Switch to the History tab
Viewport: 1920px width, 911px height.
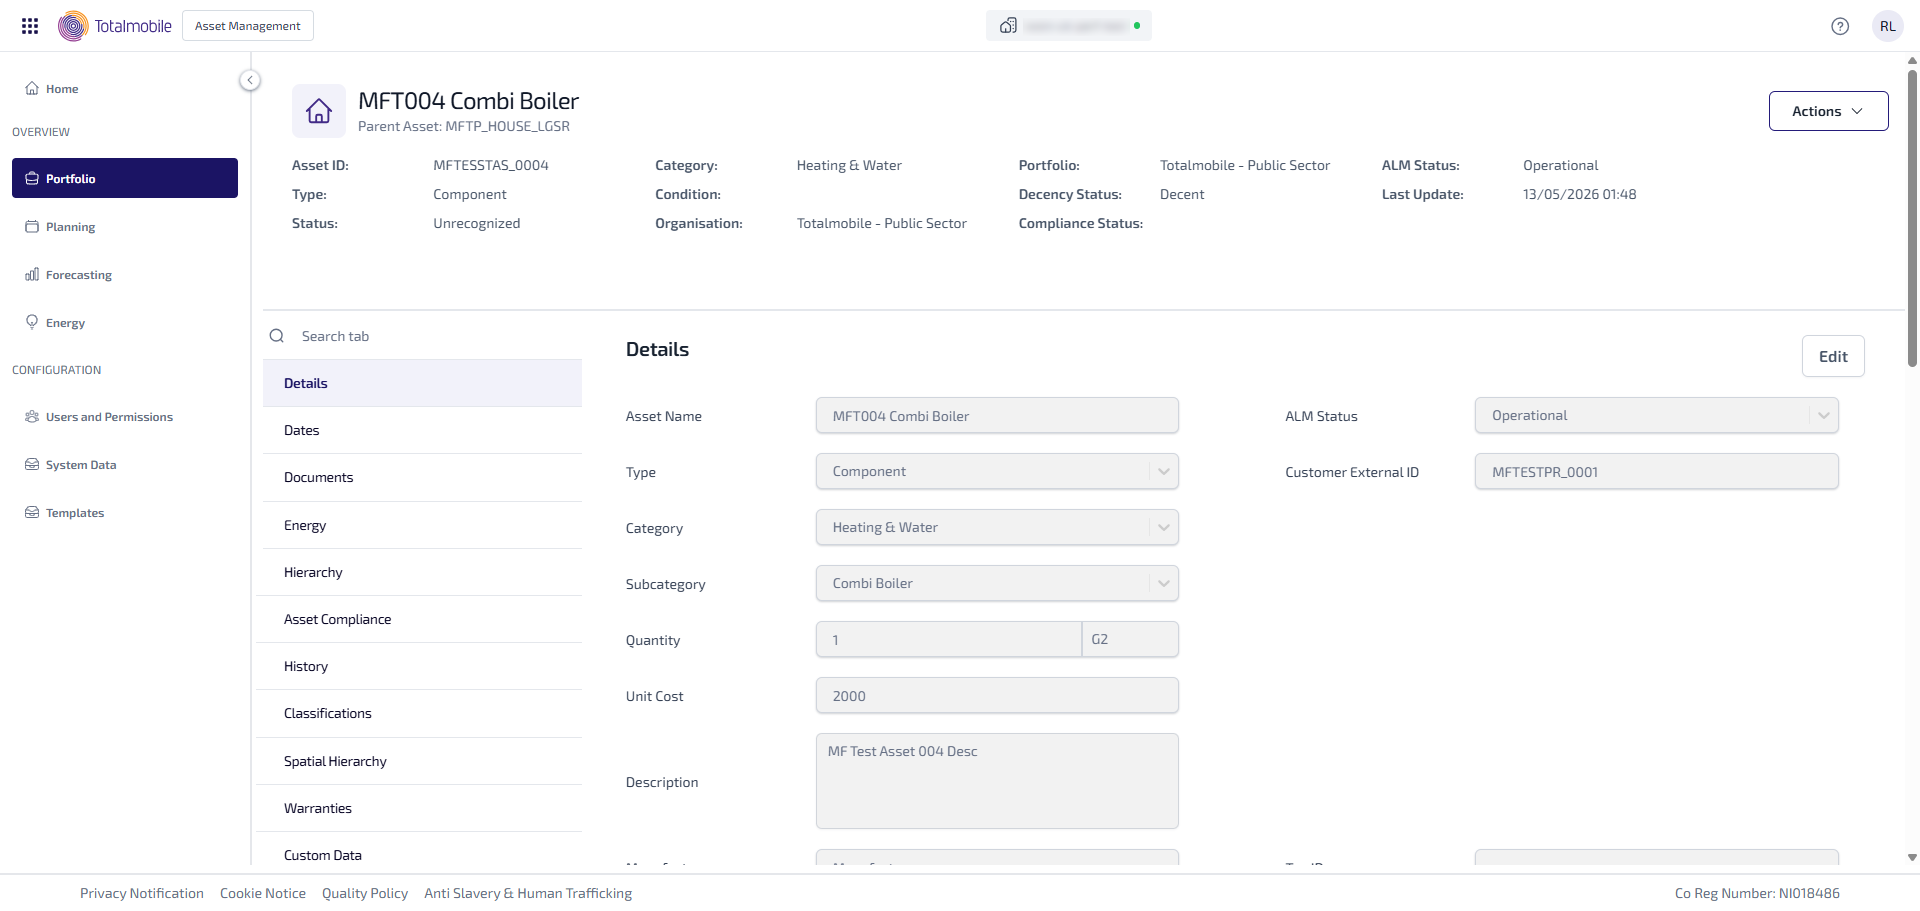[x=422, y=666]
